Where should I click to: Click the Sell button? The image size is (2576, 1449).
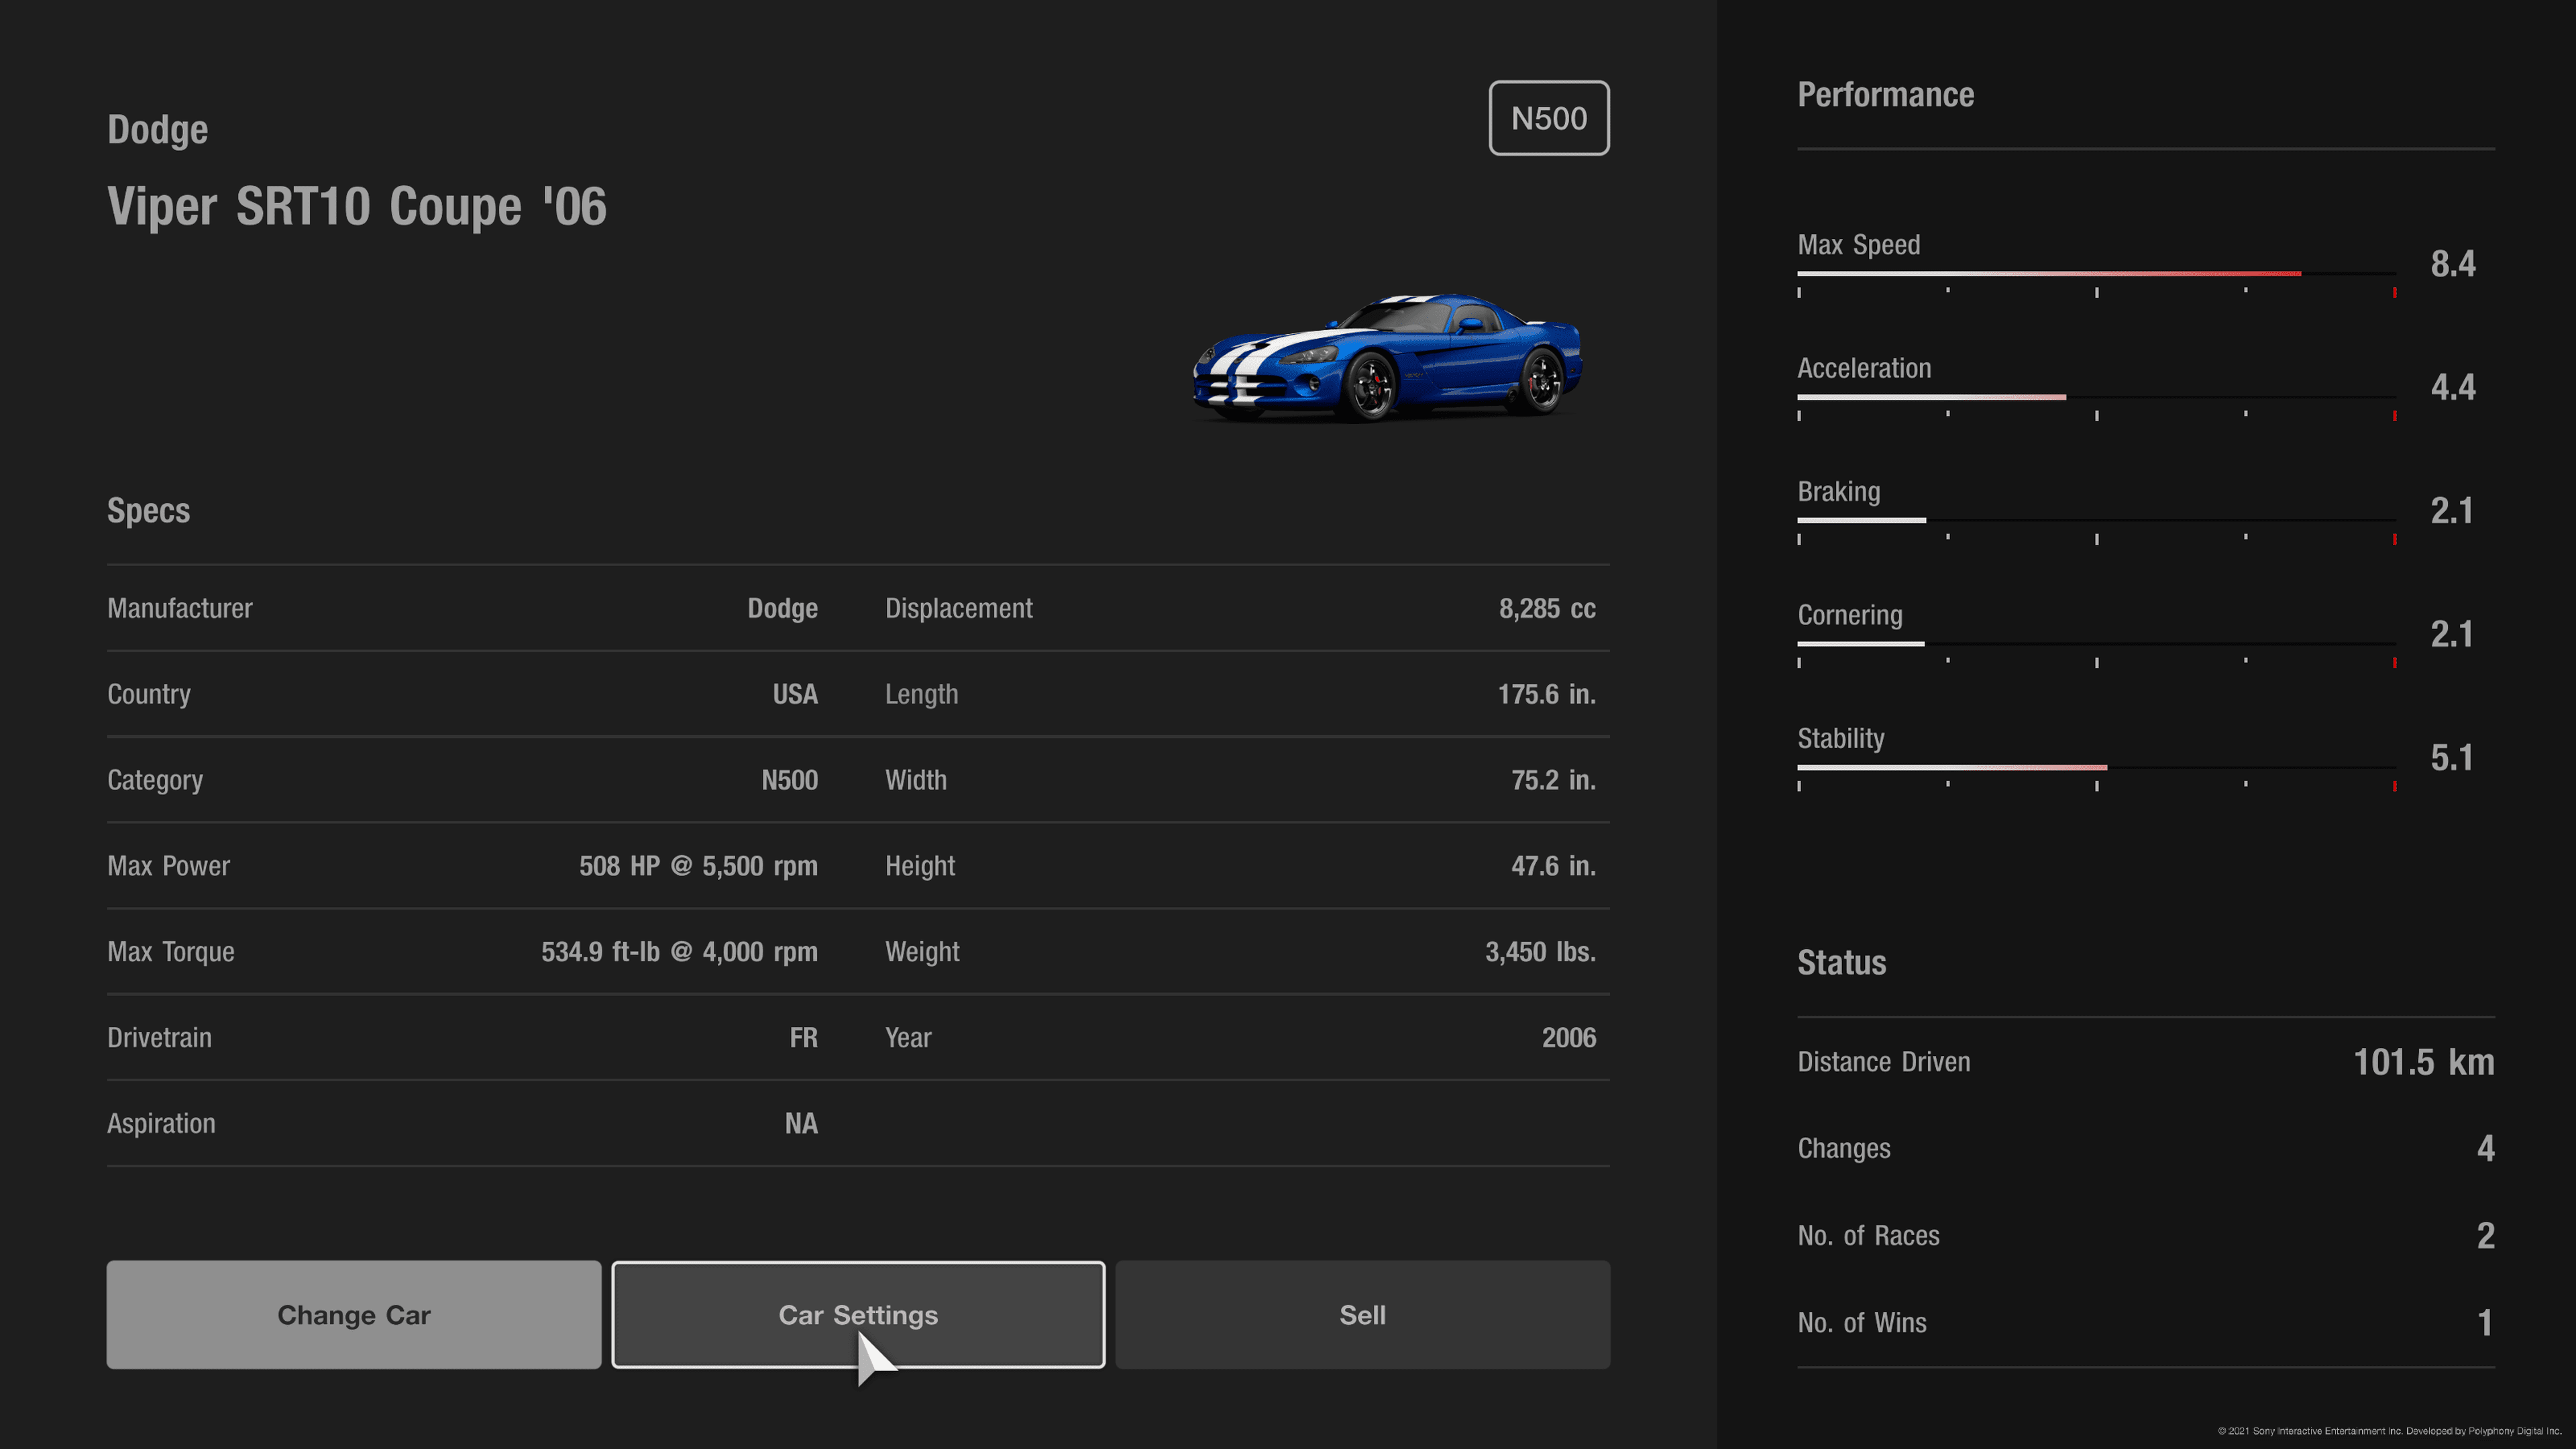(x=1362, y=1315)
